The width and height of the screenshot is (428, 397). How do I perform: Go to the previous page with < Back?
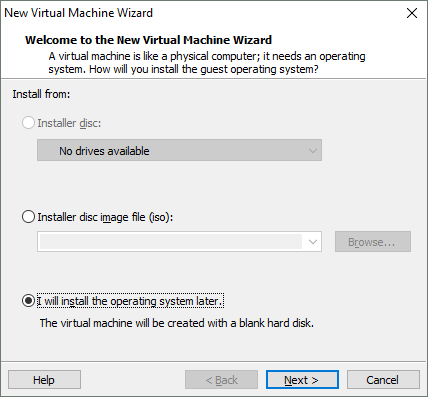coord(221,380)
